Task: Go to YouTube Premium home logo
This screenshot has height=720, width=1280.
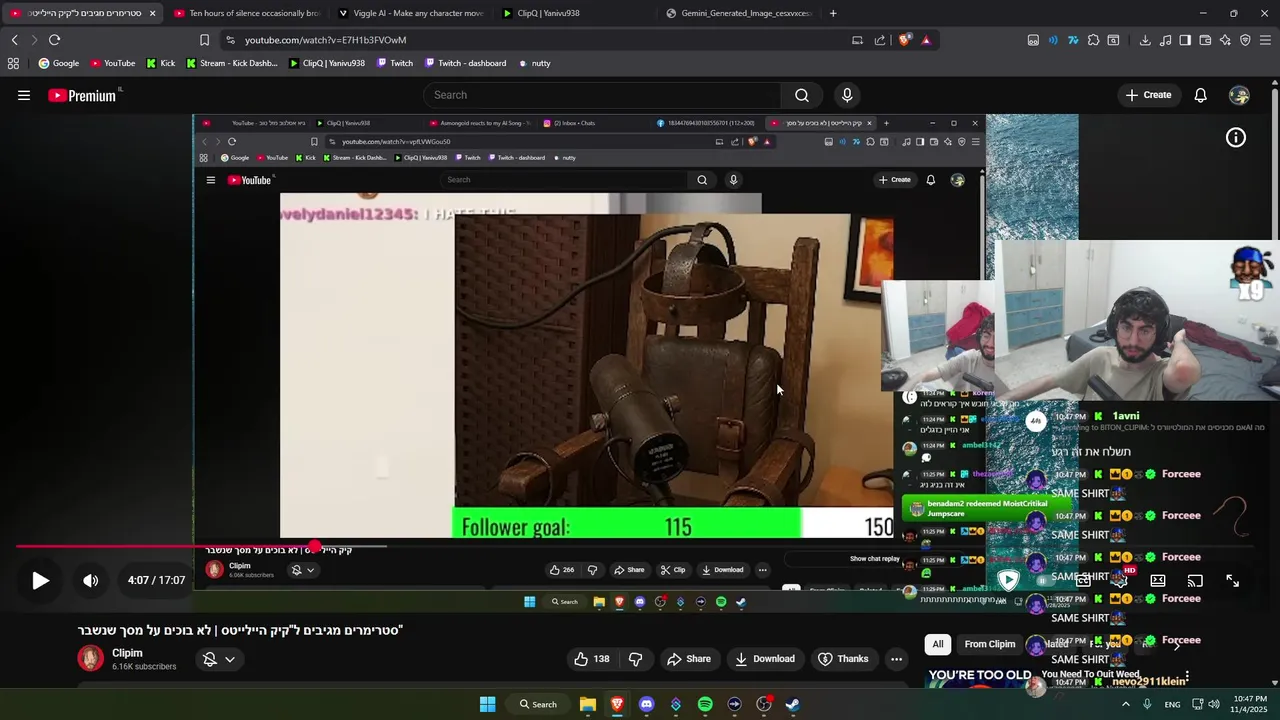Action: point(82,95)
